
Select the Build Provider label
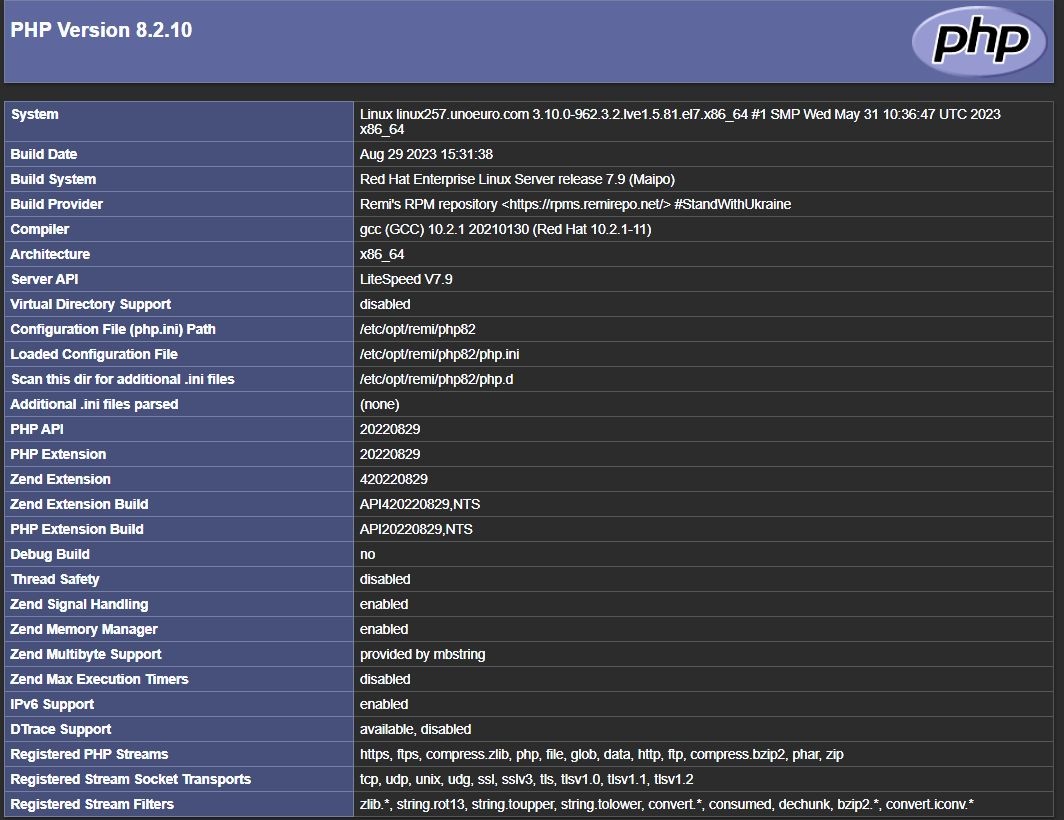[57, 204]
